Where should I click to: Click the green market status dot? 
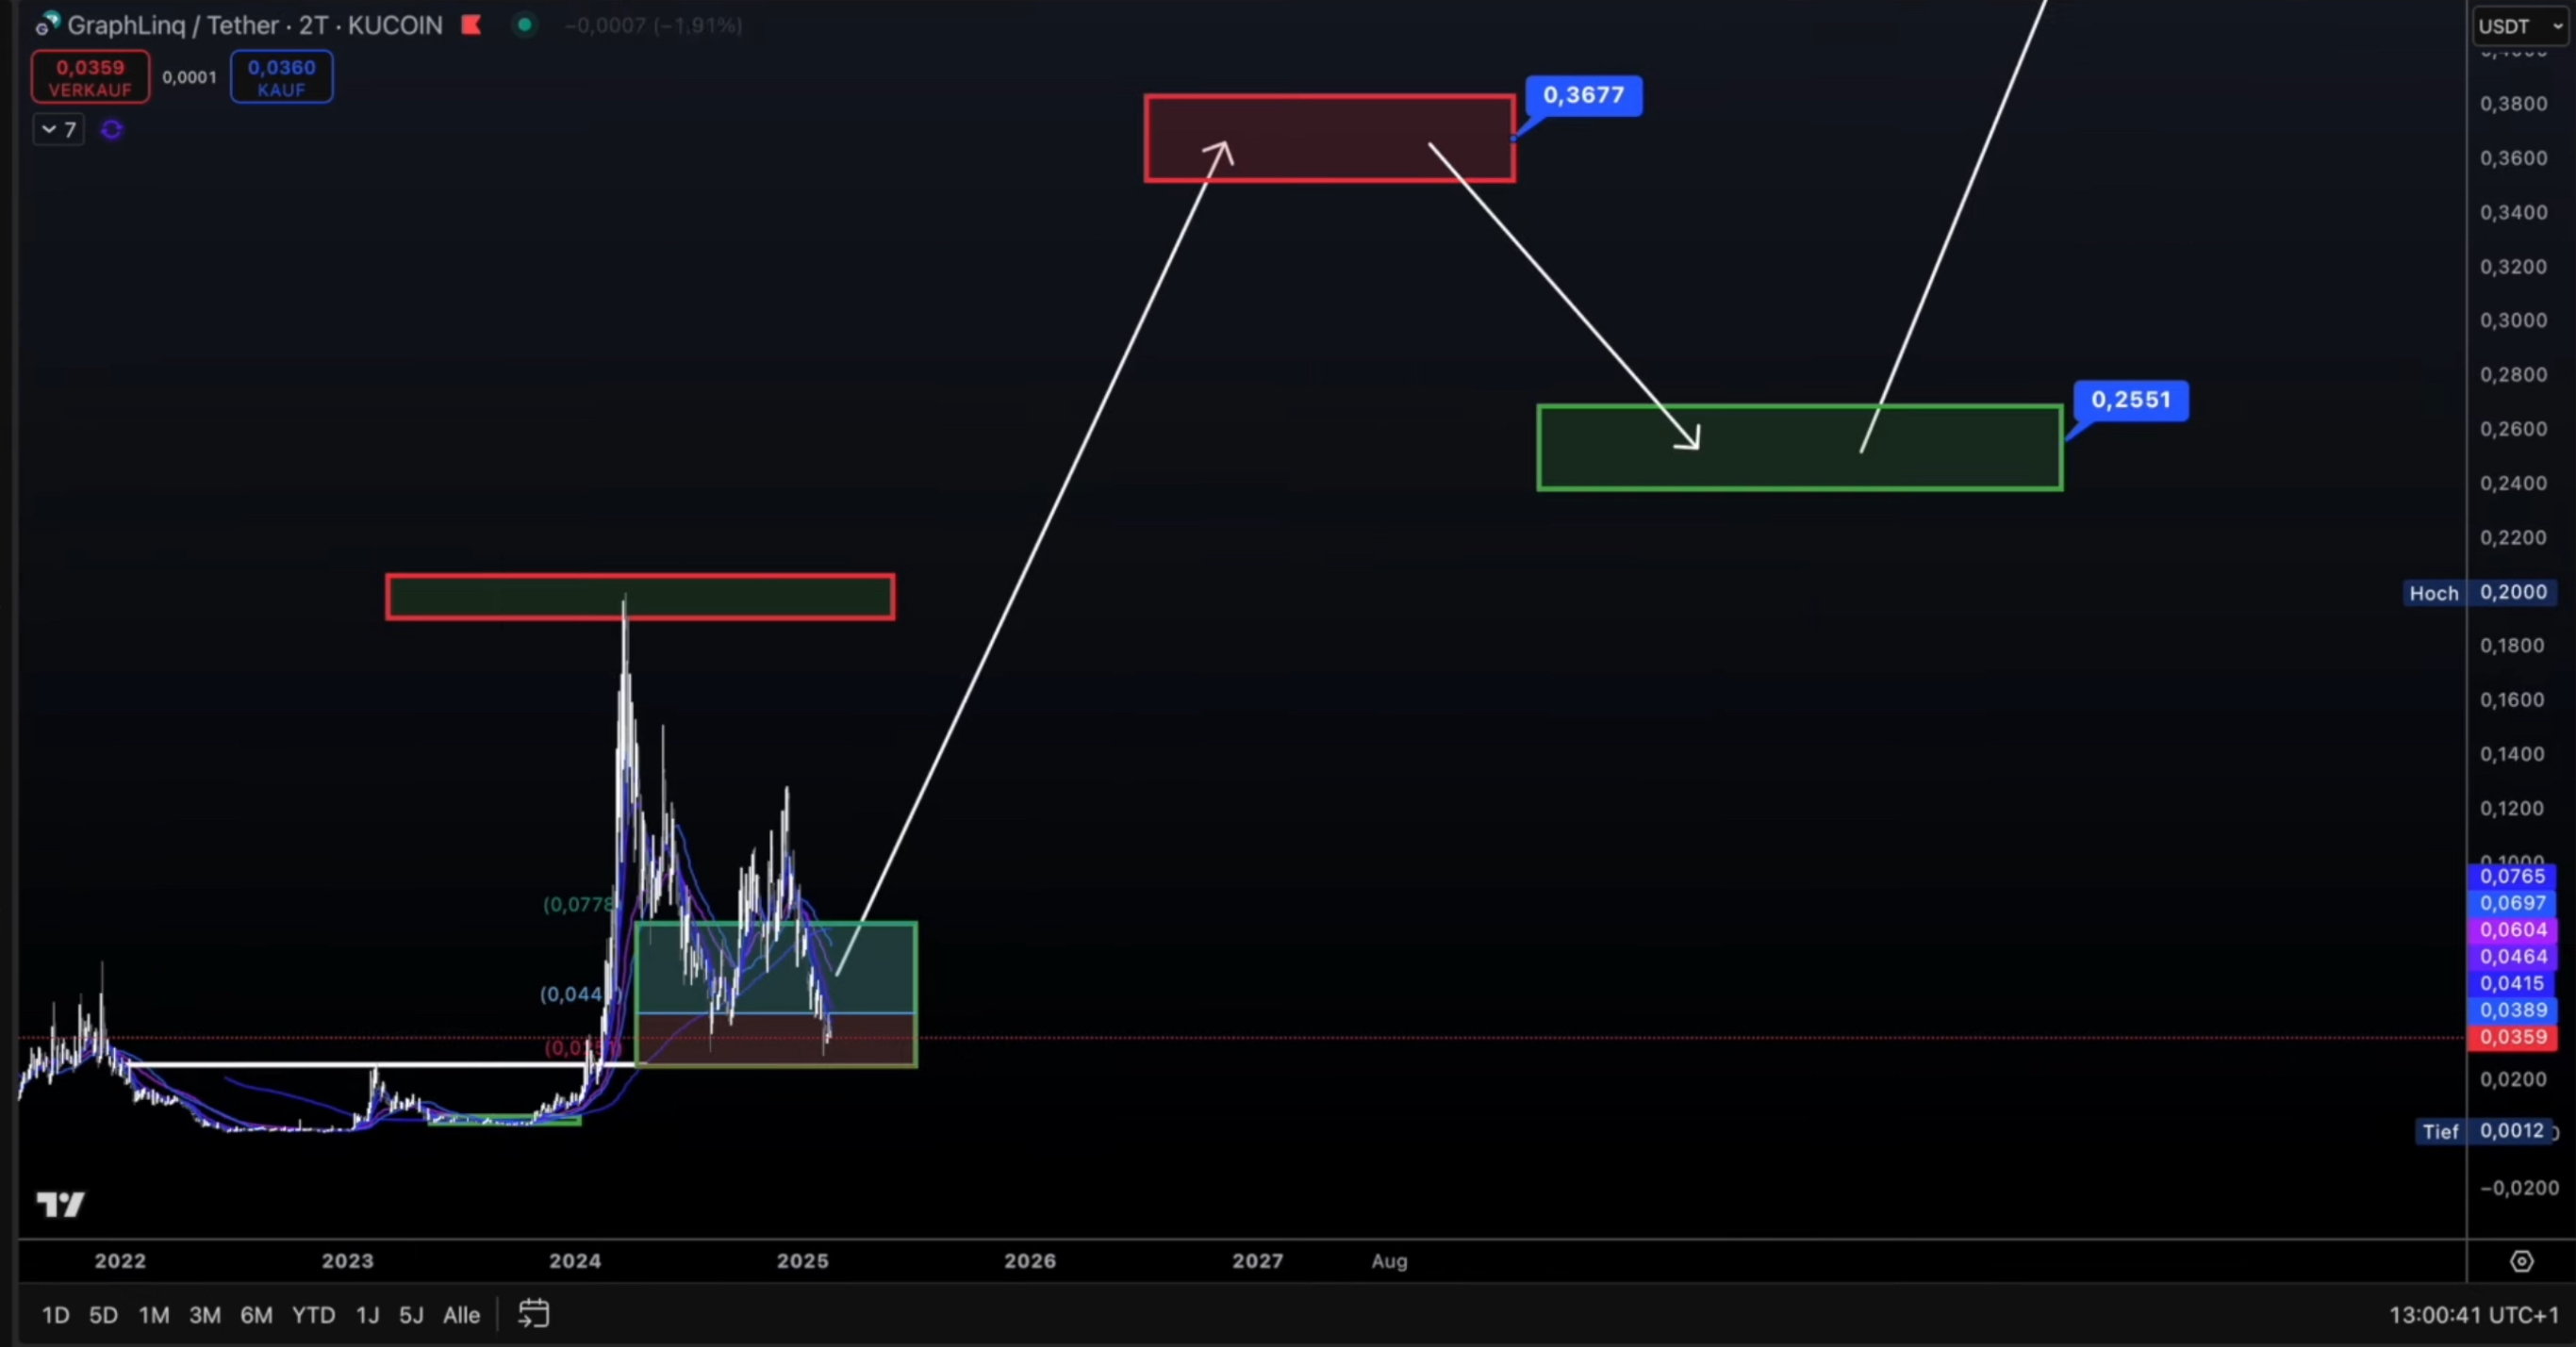click(524, 25)
